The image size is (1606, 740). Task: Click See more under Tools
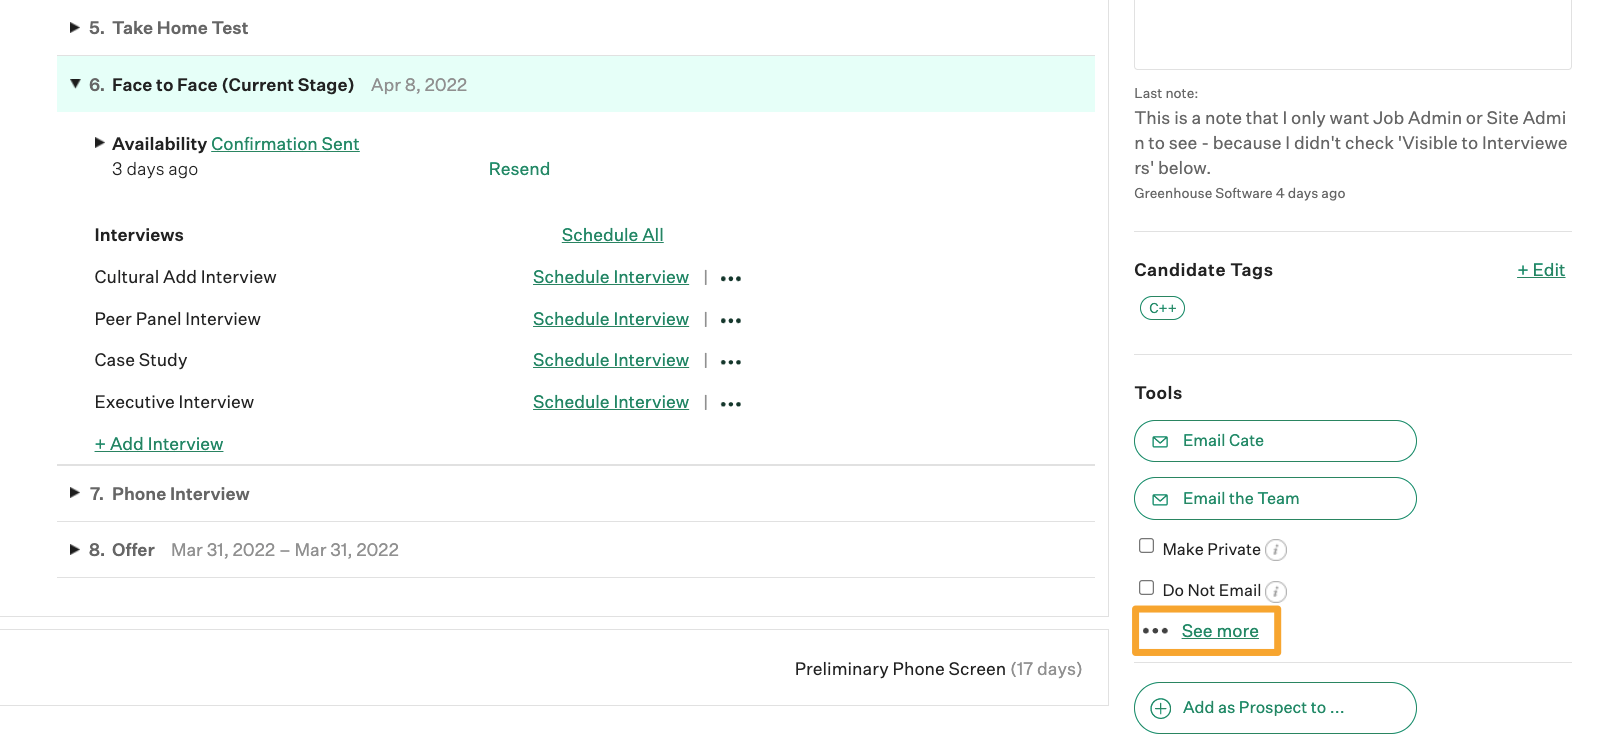1219,631
